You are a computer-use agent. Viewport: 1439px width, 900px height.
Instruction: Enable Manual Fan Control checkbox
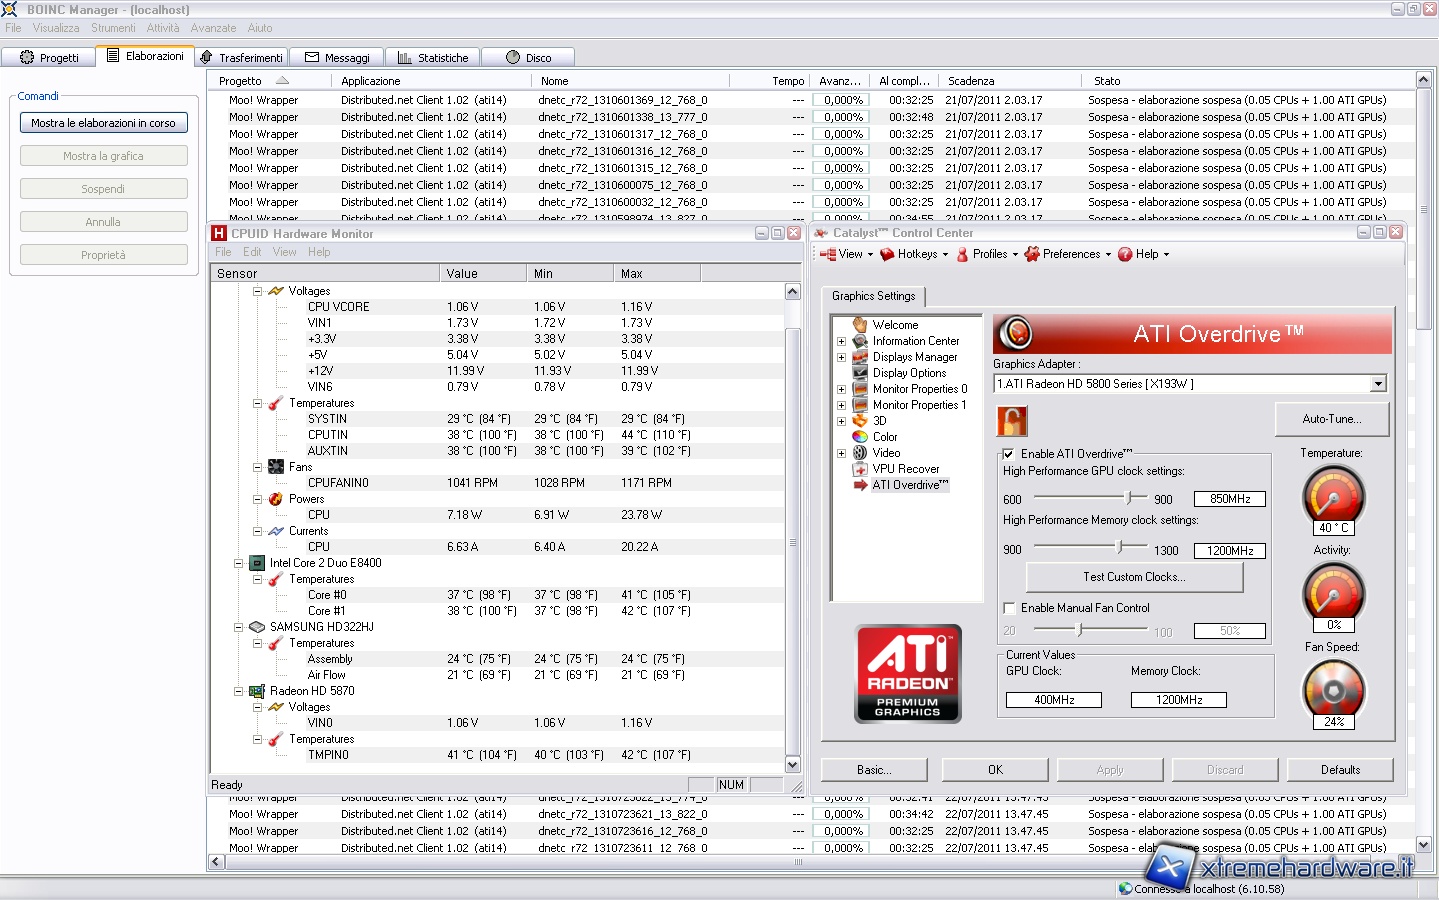click(x=1009, y=608)
